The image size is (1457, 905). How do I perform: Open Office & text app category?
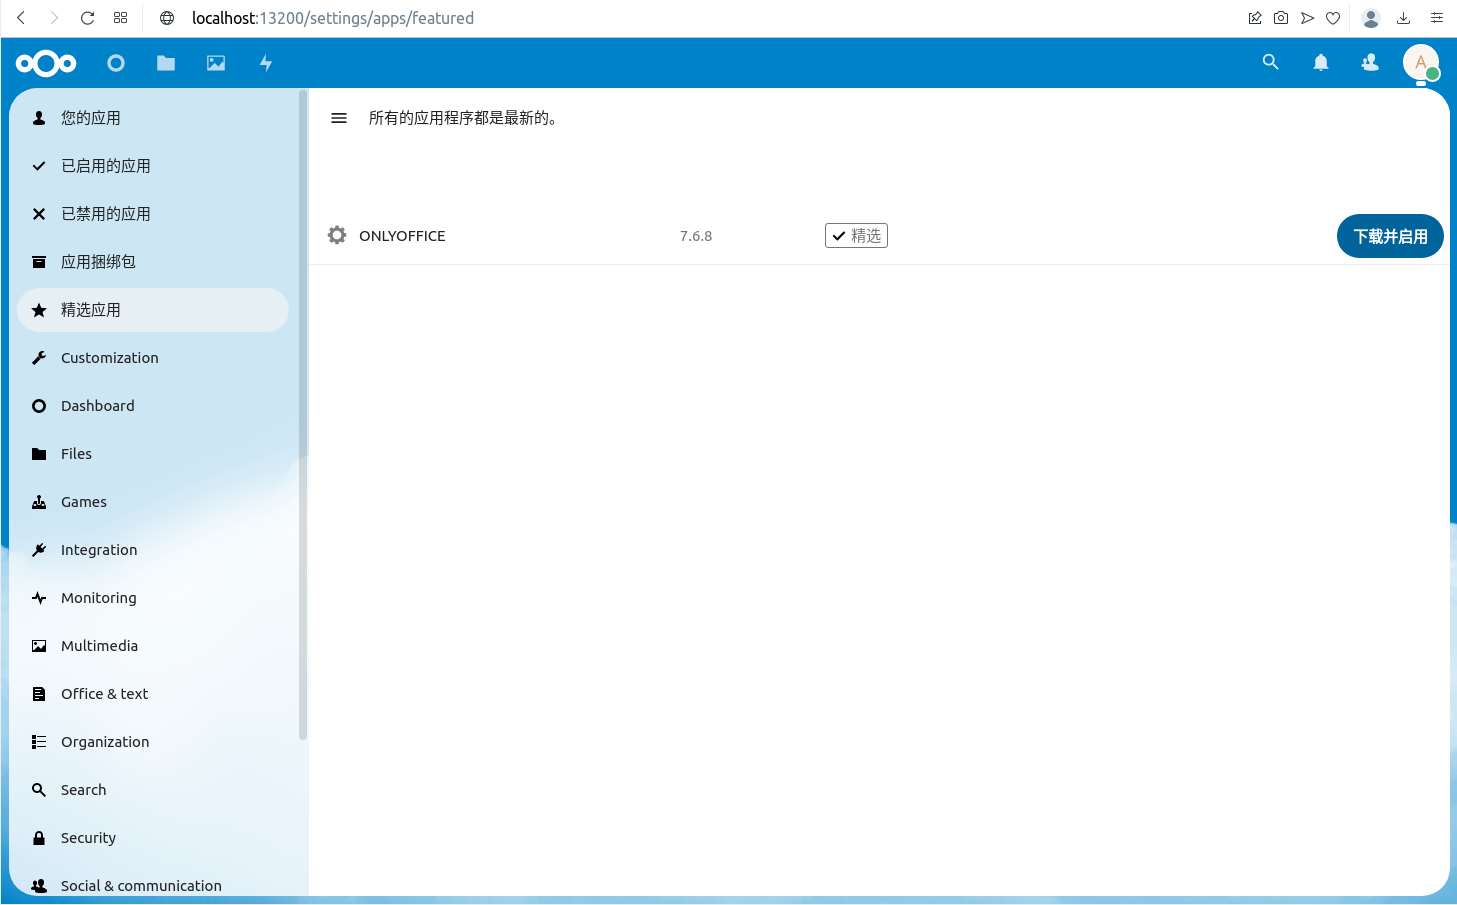point(153,694)
